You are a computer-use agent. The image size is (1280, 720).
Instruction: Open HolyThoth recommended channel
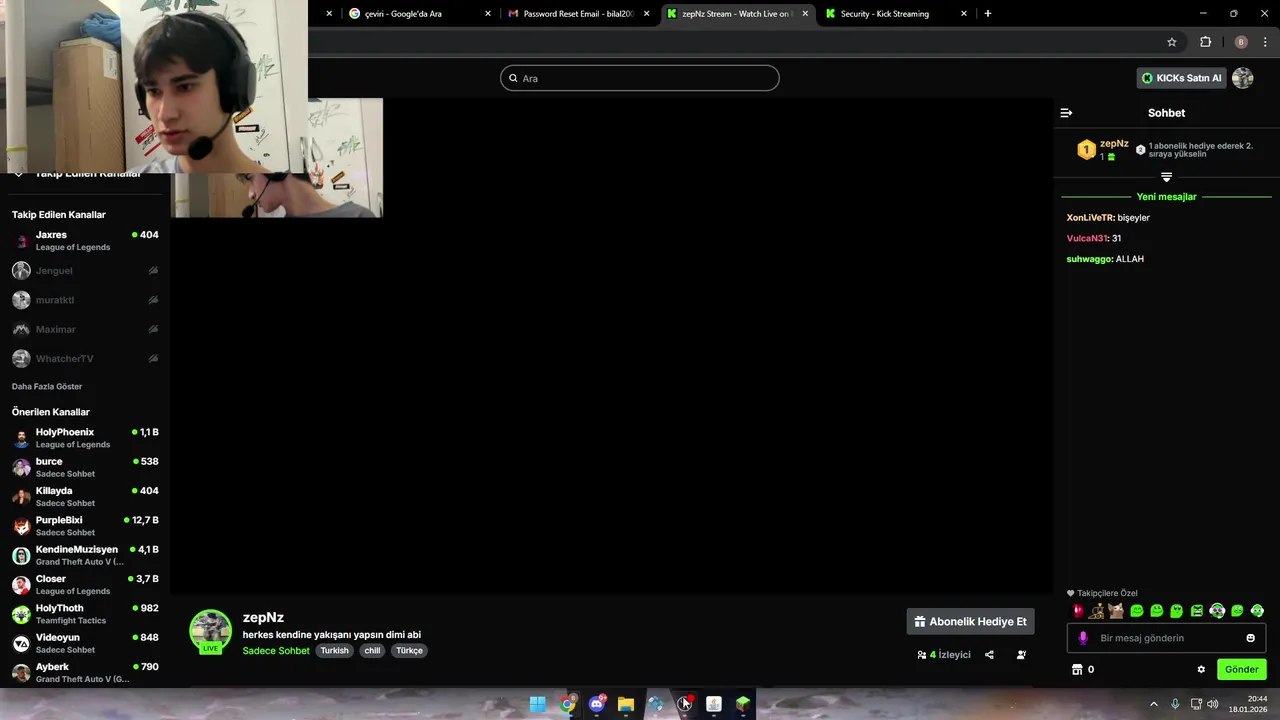(85, 614)
